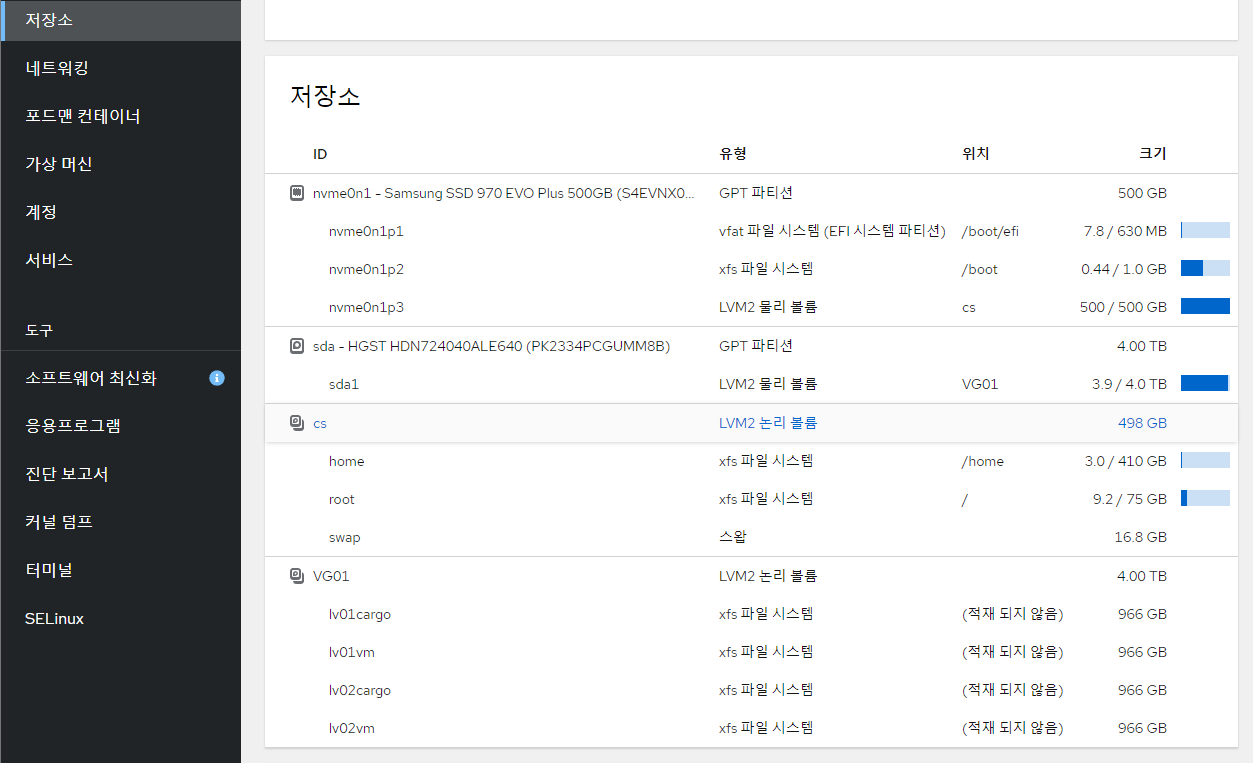Open the VG01 volume group row
Image resolution: width=1253 pixels, height=763 pixels.
tap(751, 576)
